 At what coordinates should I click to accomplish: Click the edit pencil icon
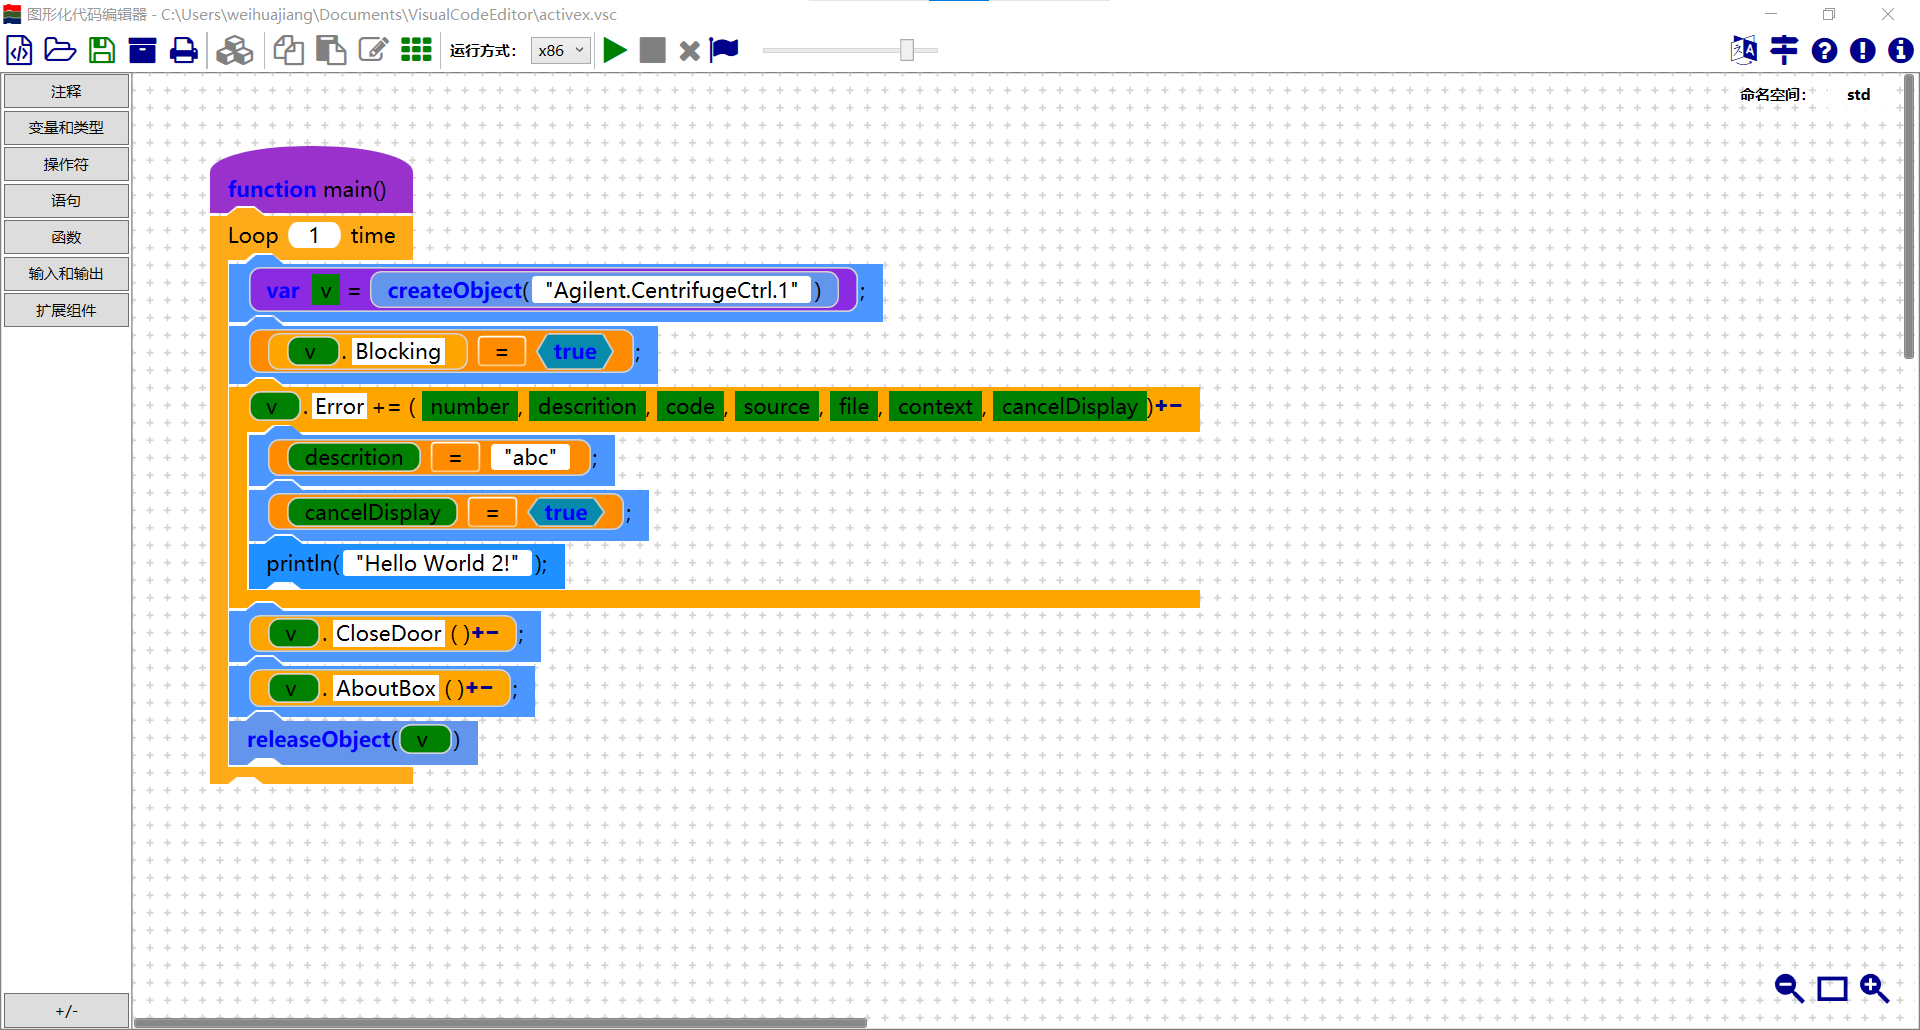pos(374,50)
